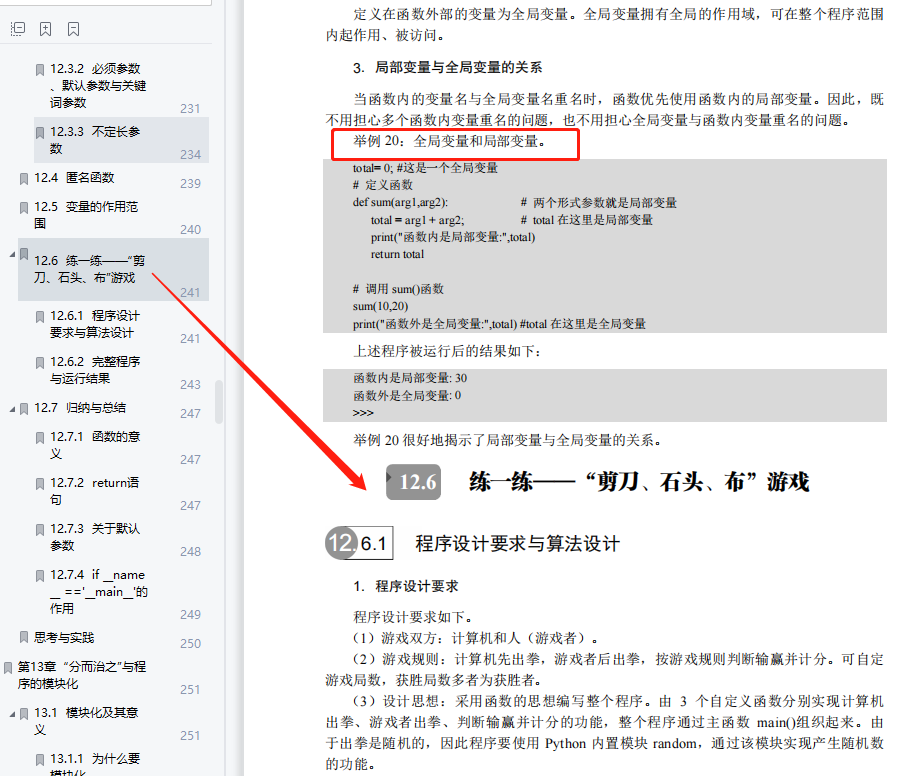Screen dimensions: 916x776
Task: Click the text 举例 20：全局变量和局部变量
Action: (449, 141)
